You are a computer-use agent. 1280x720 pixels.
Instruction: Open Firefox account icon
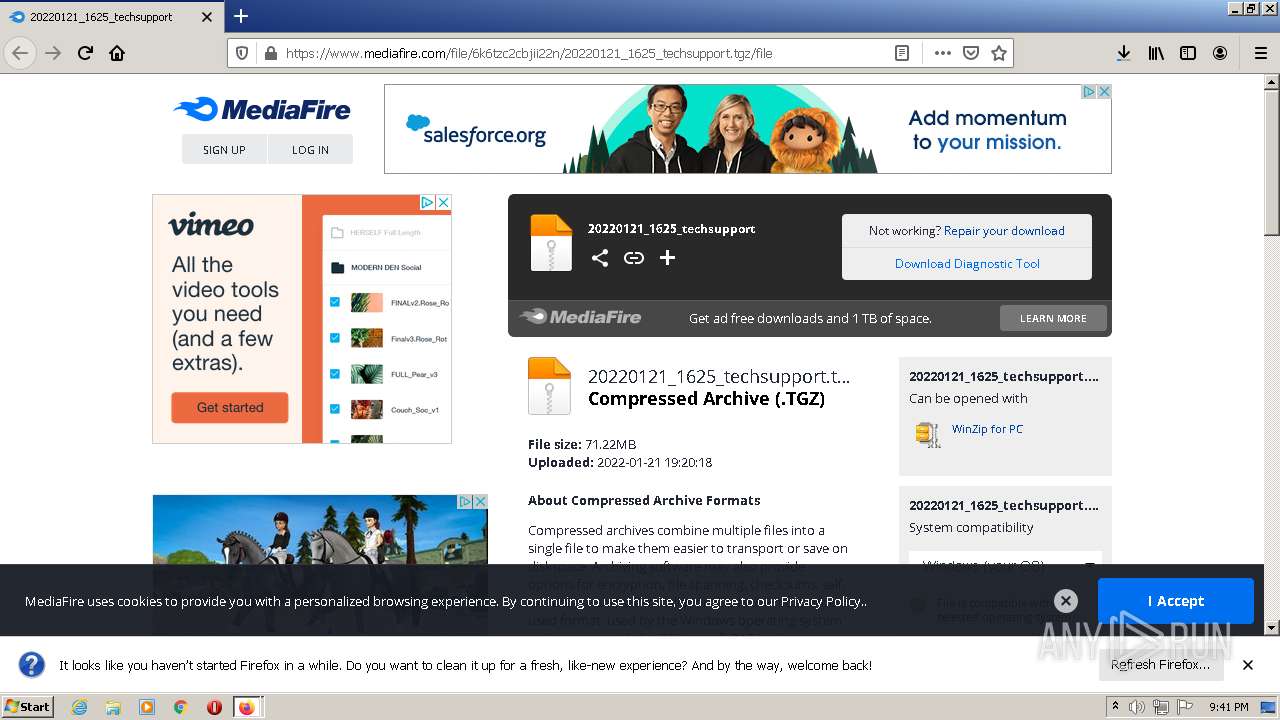(x=1220, y=53)
